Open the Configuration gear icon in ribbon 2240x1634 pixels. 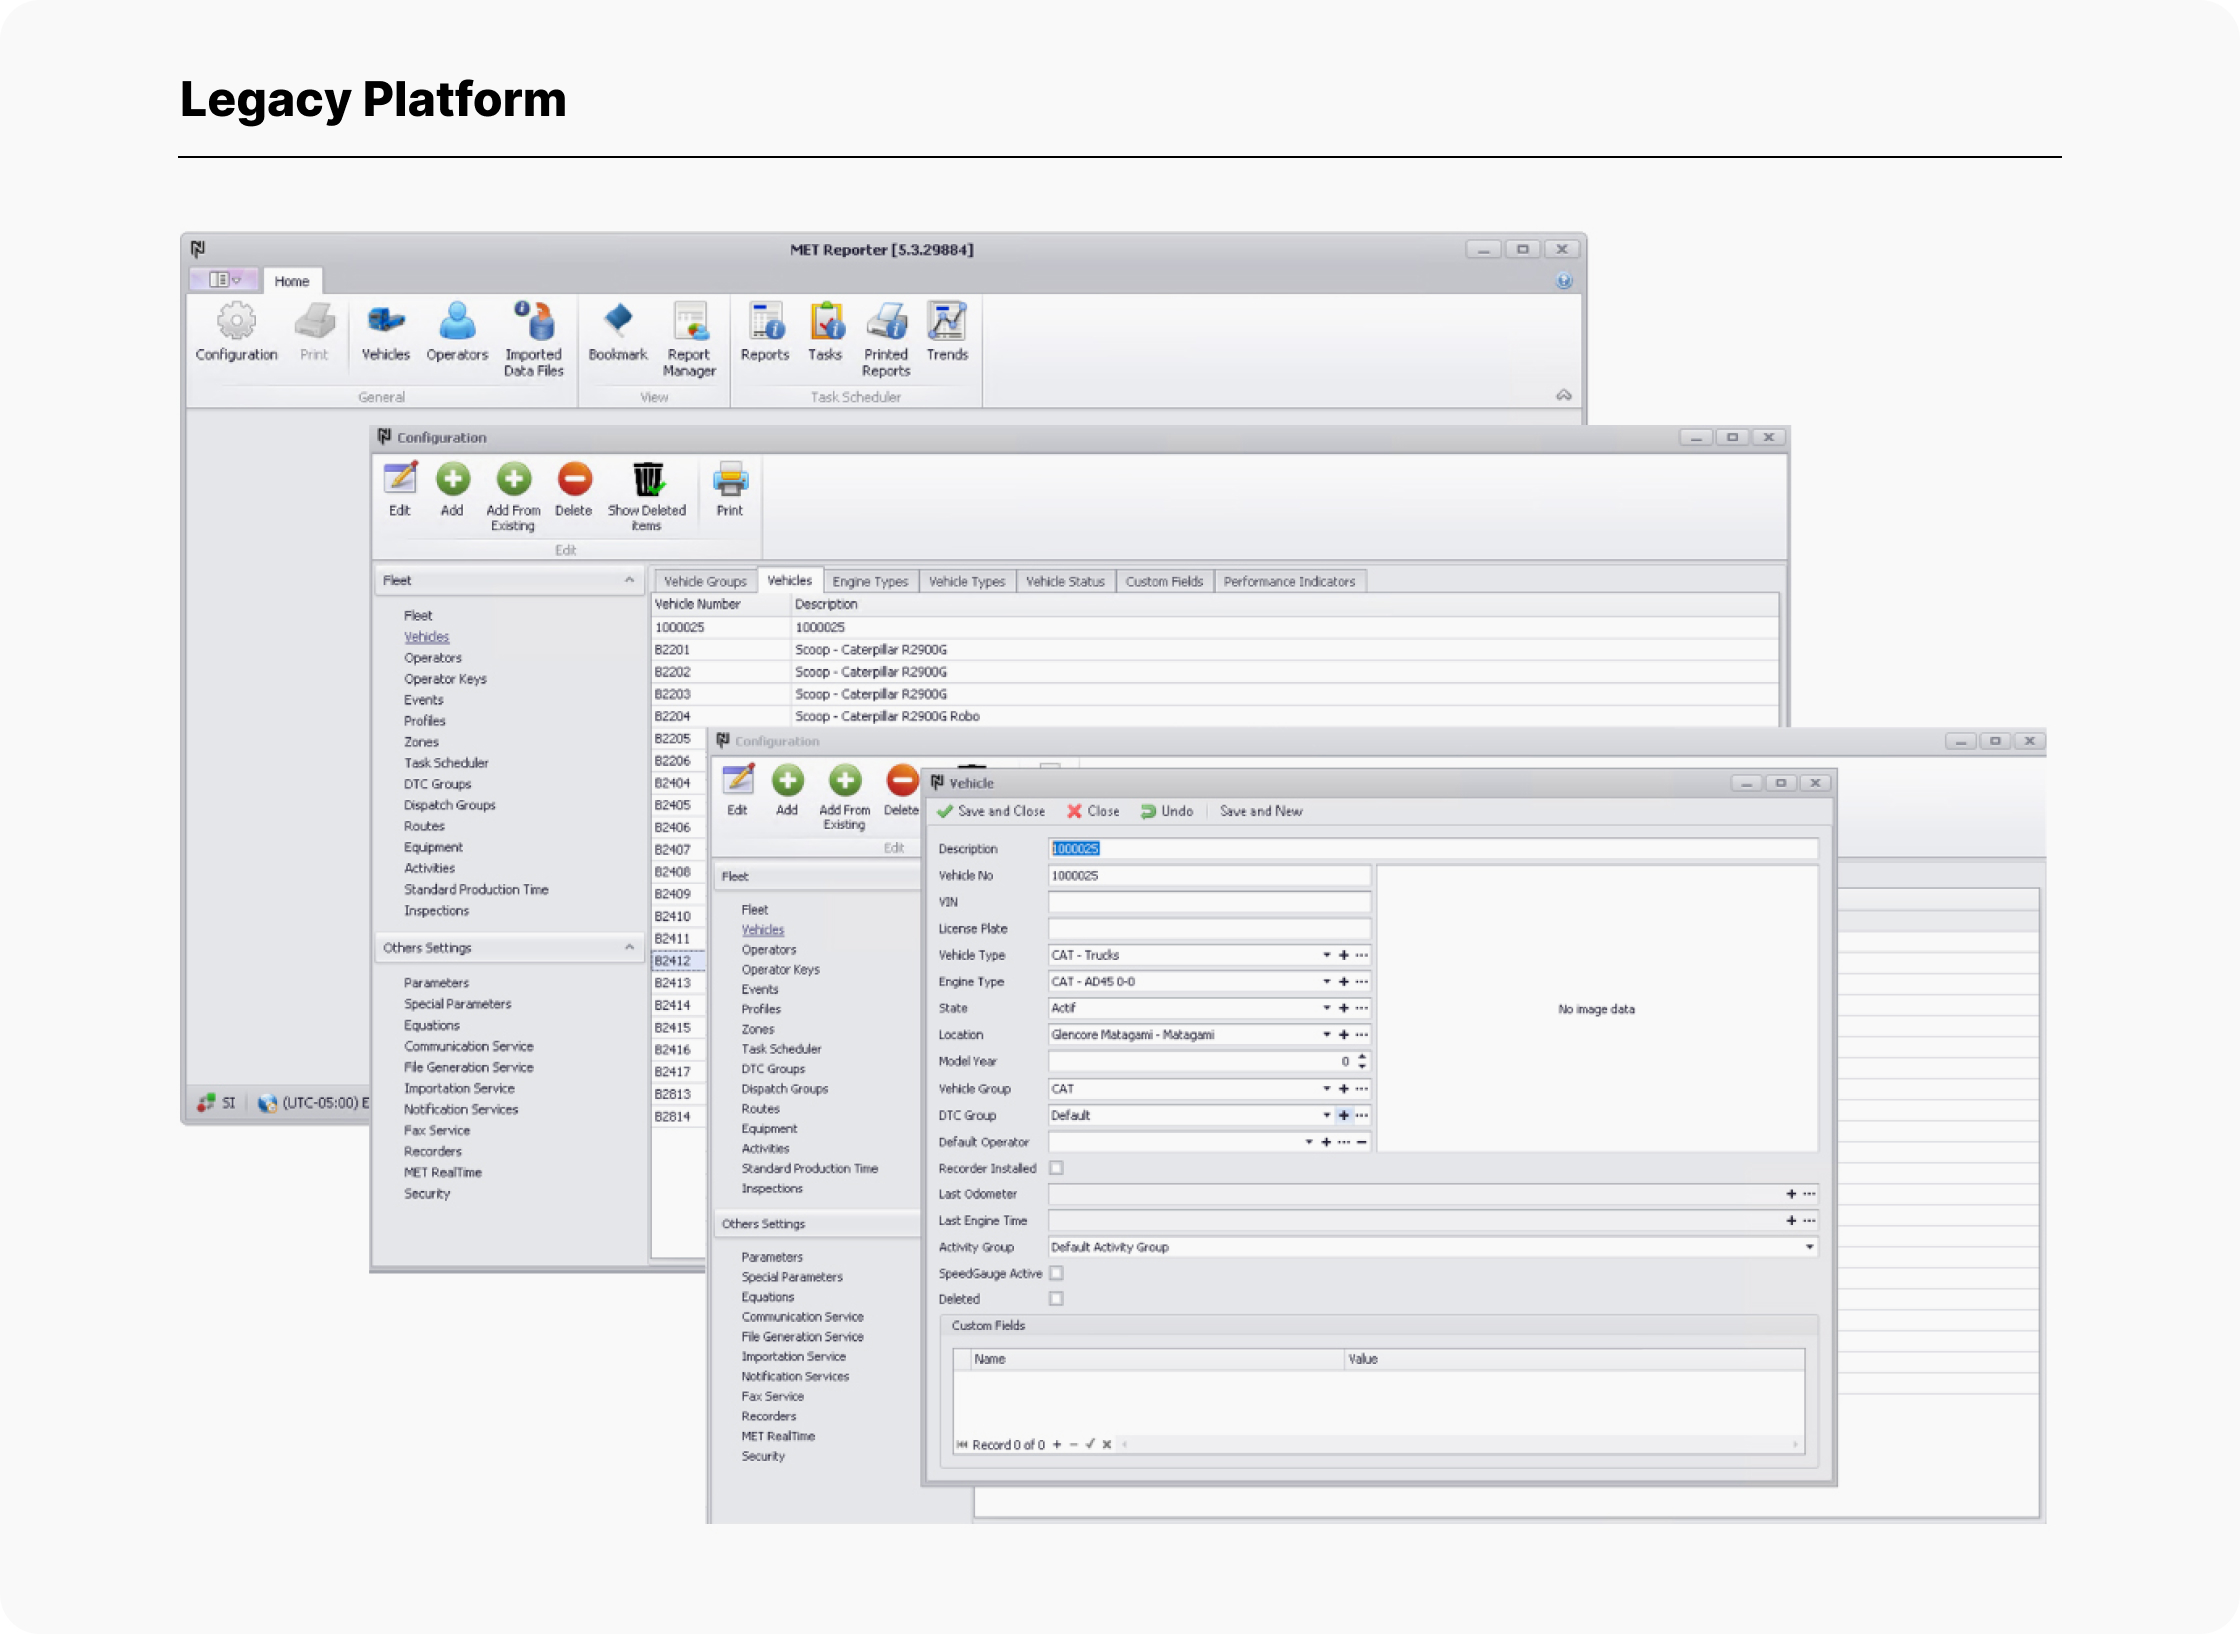(236, 323)
